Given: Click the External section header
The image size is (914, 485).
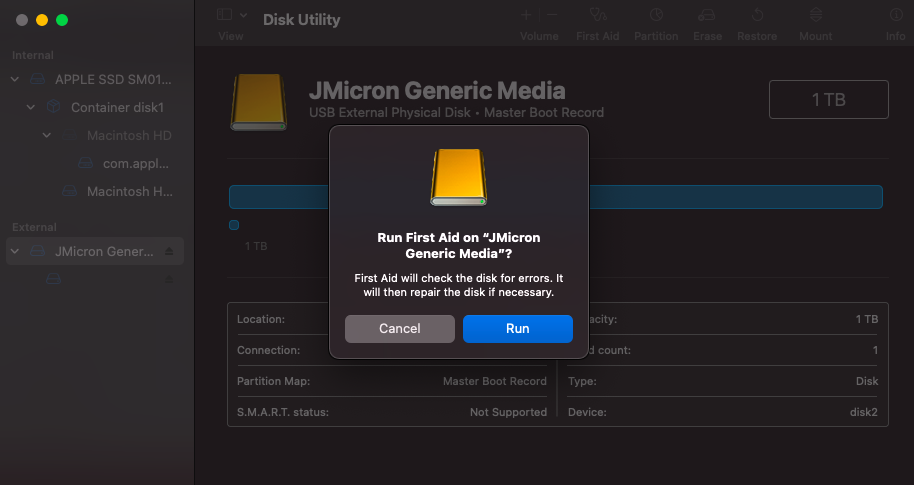Looking at the screenshot, I should [x=34, y=227].
